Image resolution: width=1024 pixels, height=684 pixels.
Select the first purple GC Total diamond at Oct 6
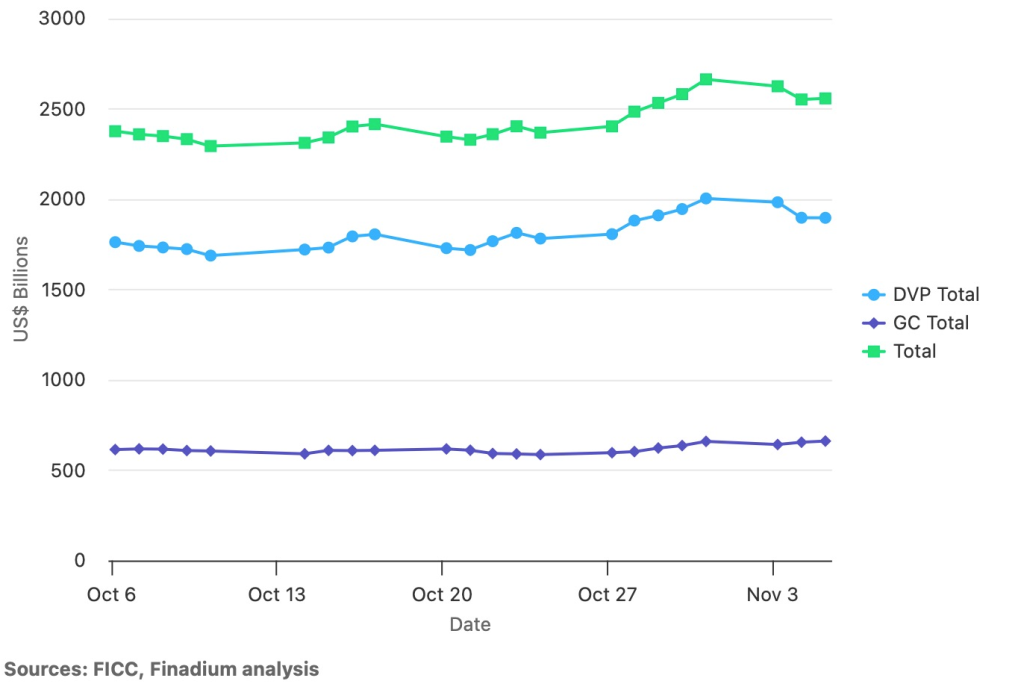tap(115, 450)
